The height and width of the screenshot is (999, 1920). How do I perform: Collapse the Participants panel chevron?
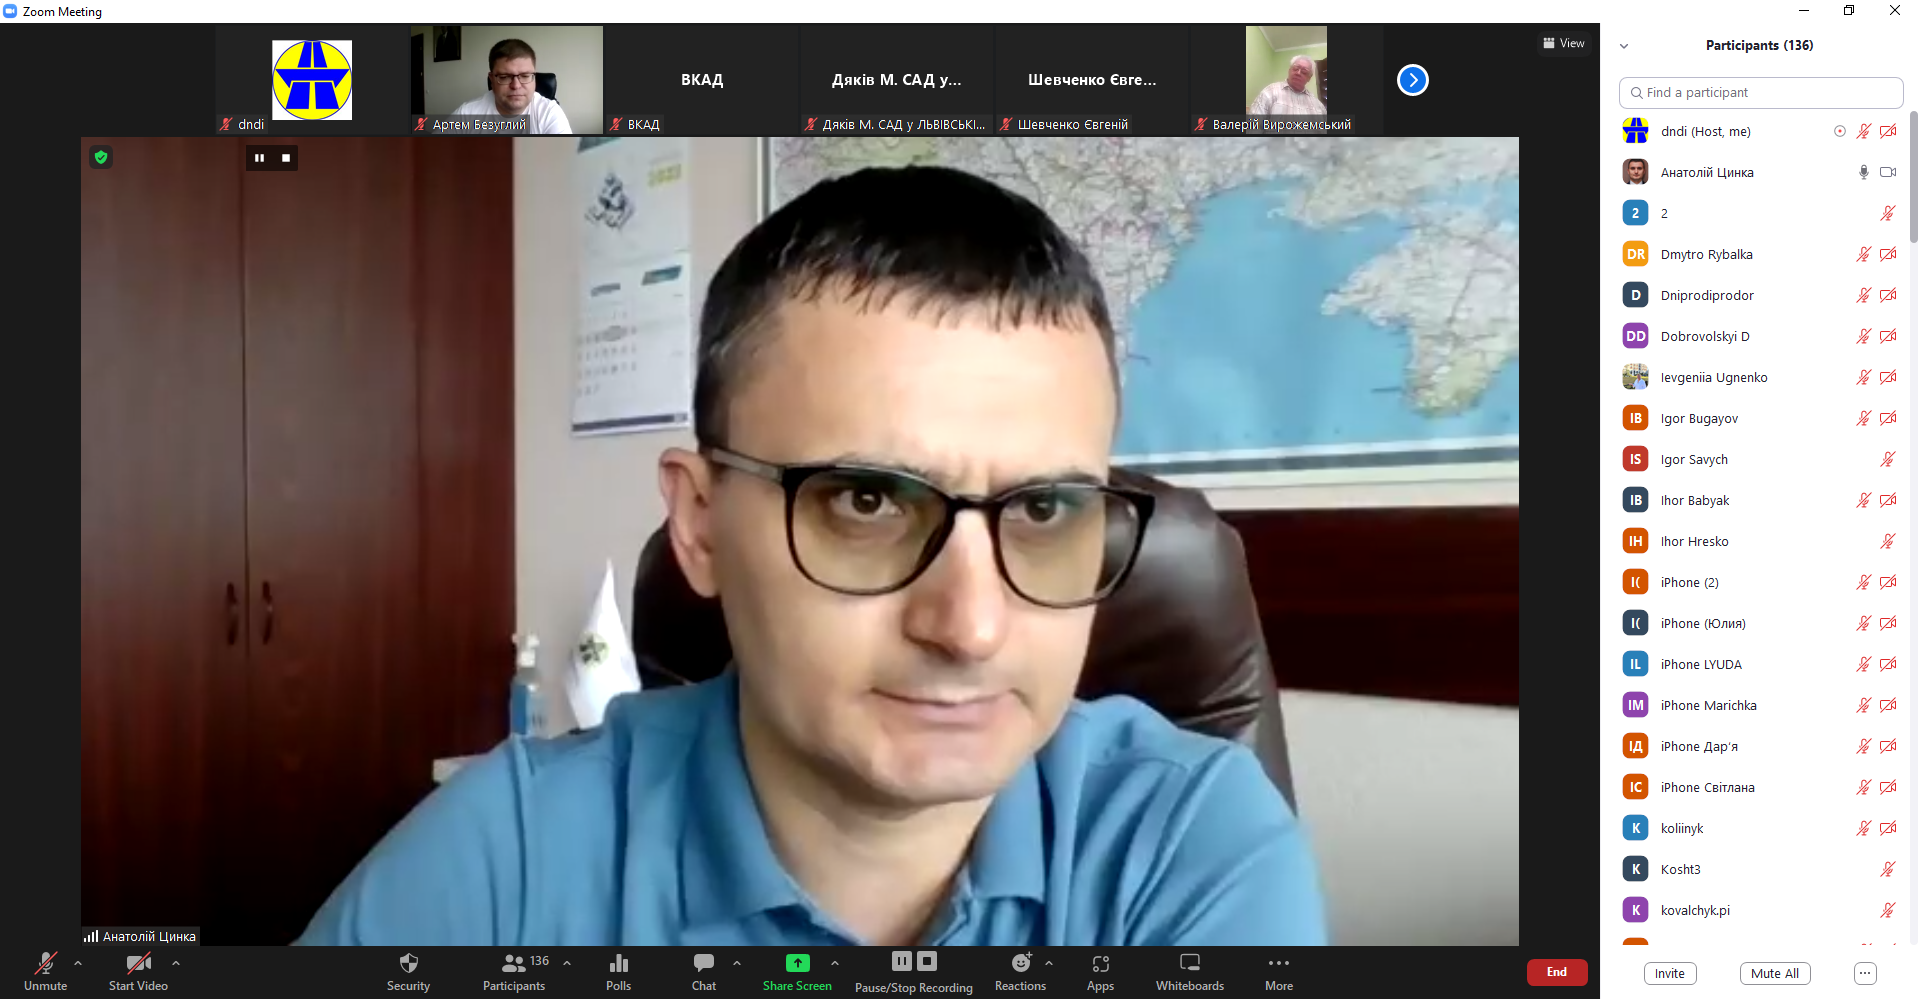click(1624, 46)
